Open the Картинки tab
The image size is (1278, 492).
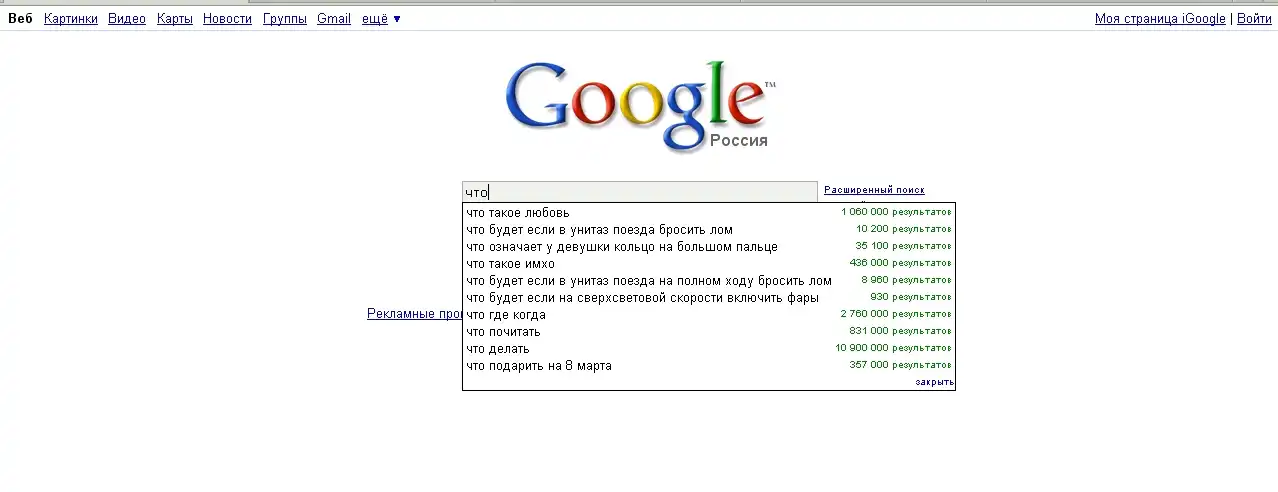(x=71, y=19)
